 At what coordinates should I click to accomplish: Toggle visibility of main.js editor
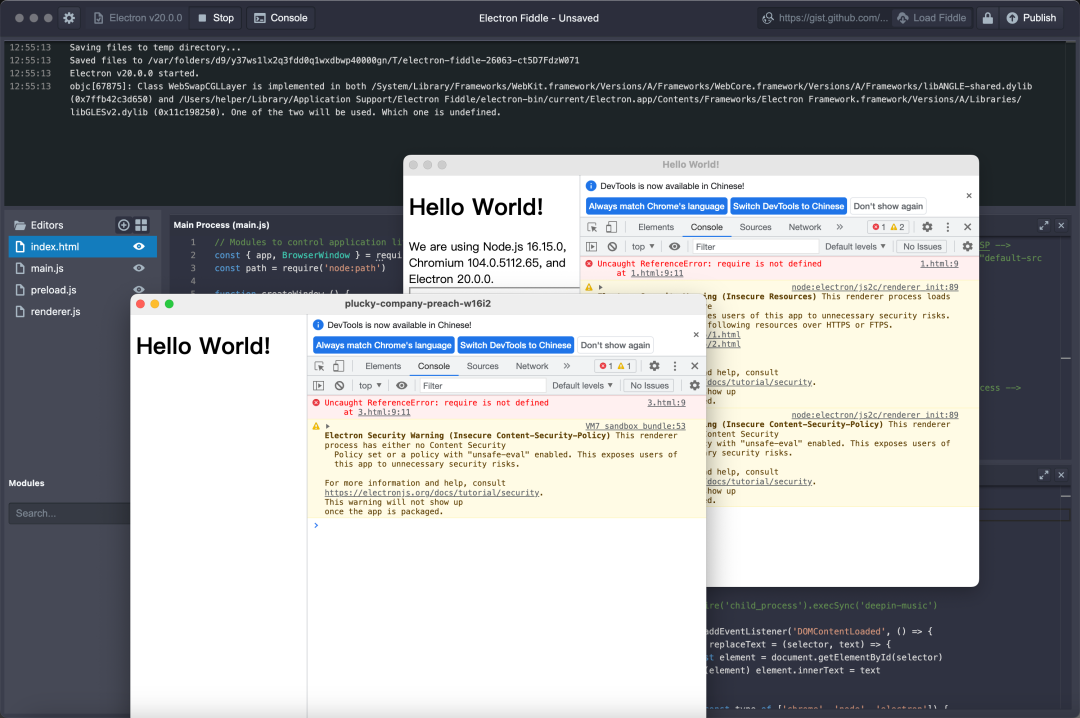pyautogui.click(x=138, y=268)
